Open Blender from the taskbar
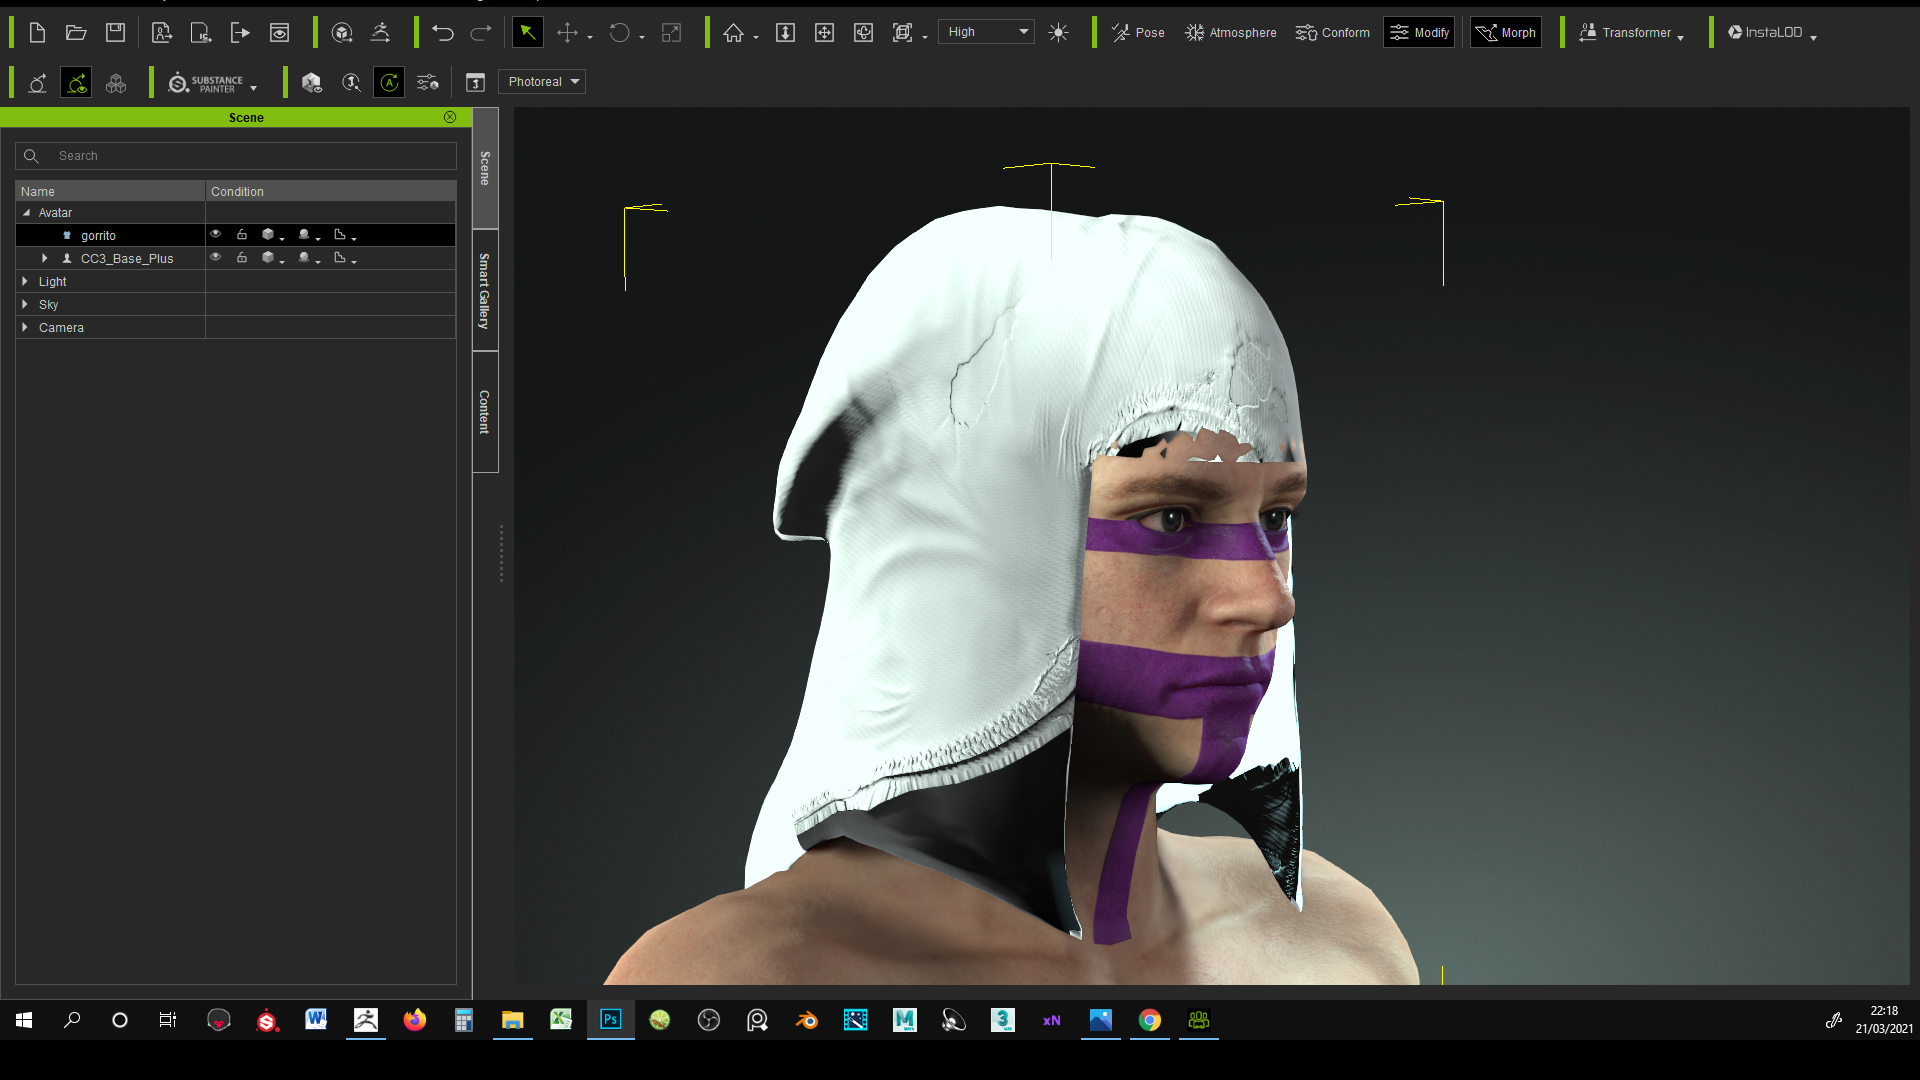This screenshot has height=1080, width=1920. coord(807,1020)
